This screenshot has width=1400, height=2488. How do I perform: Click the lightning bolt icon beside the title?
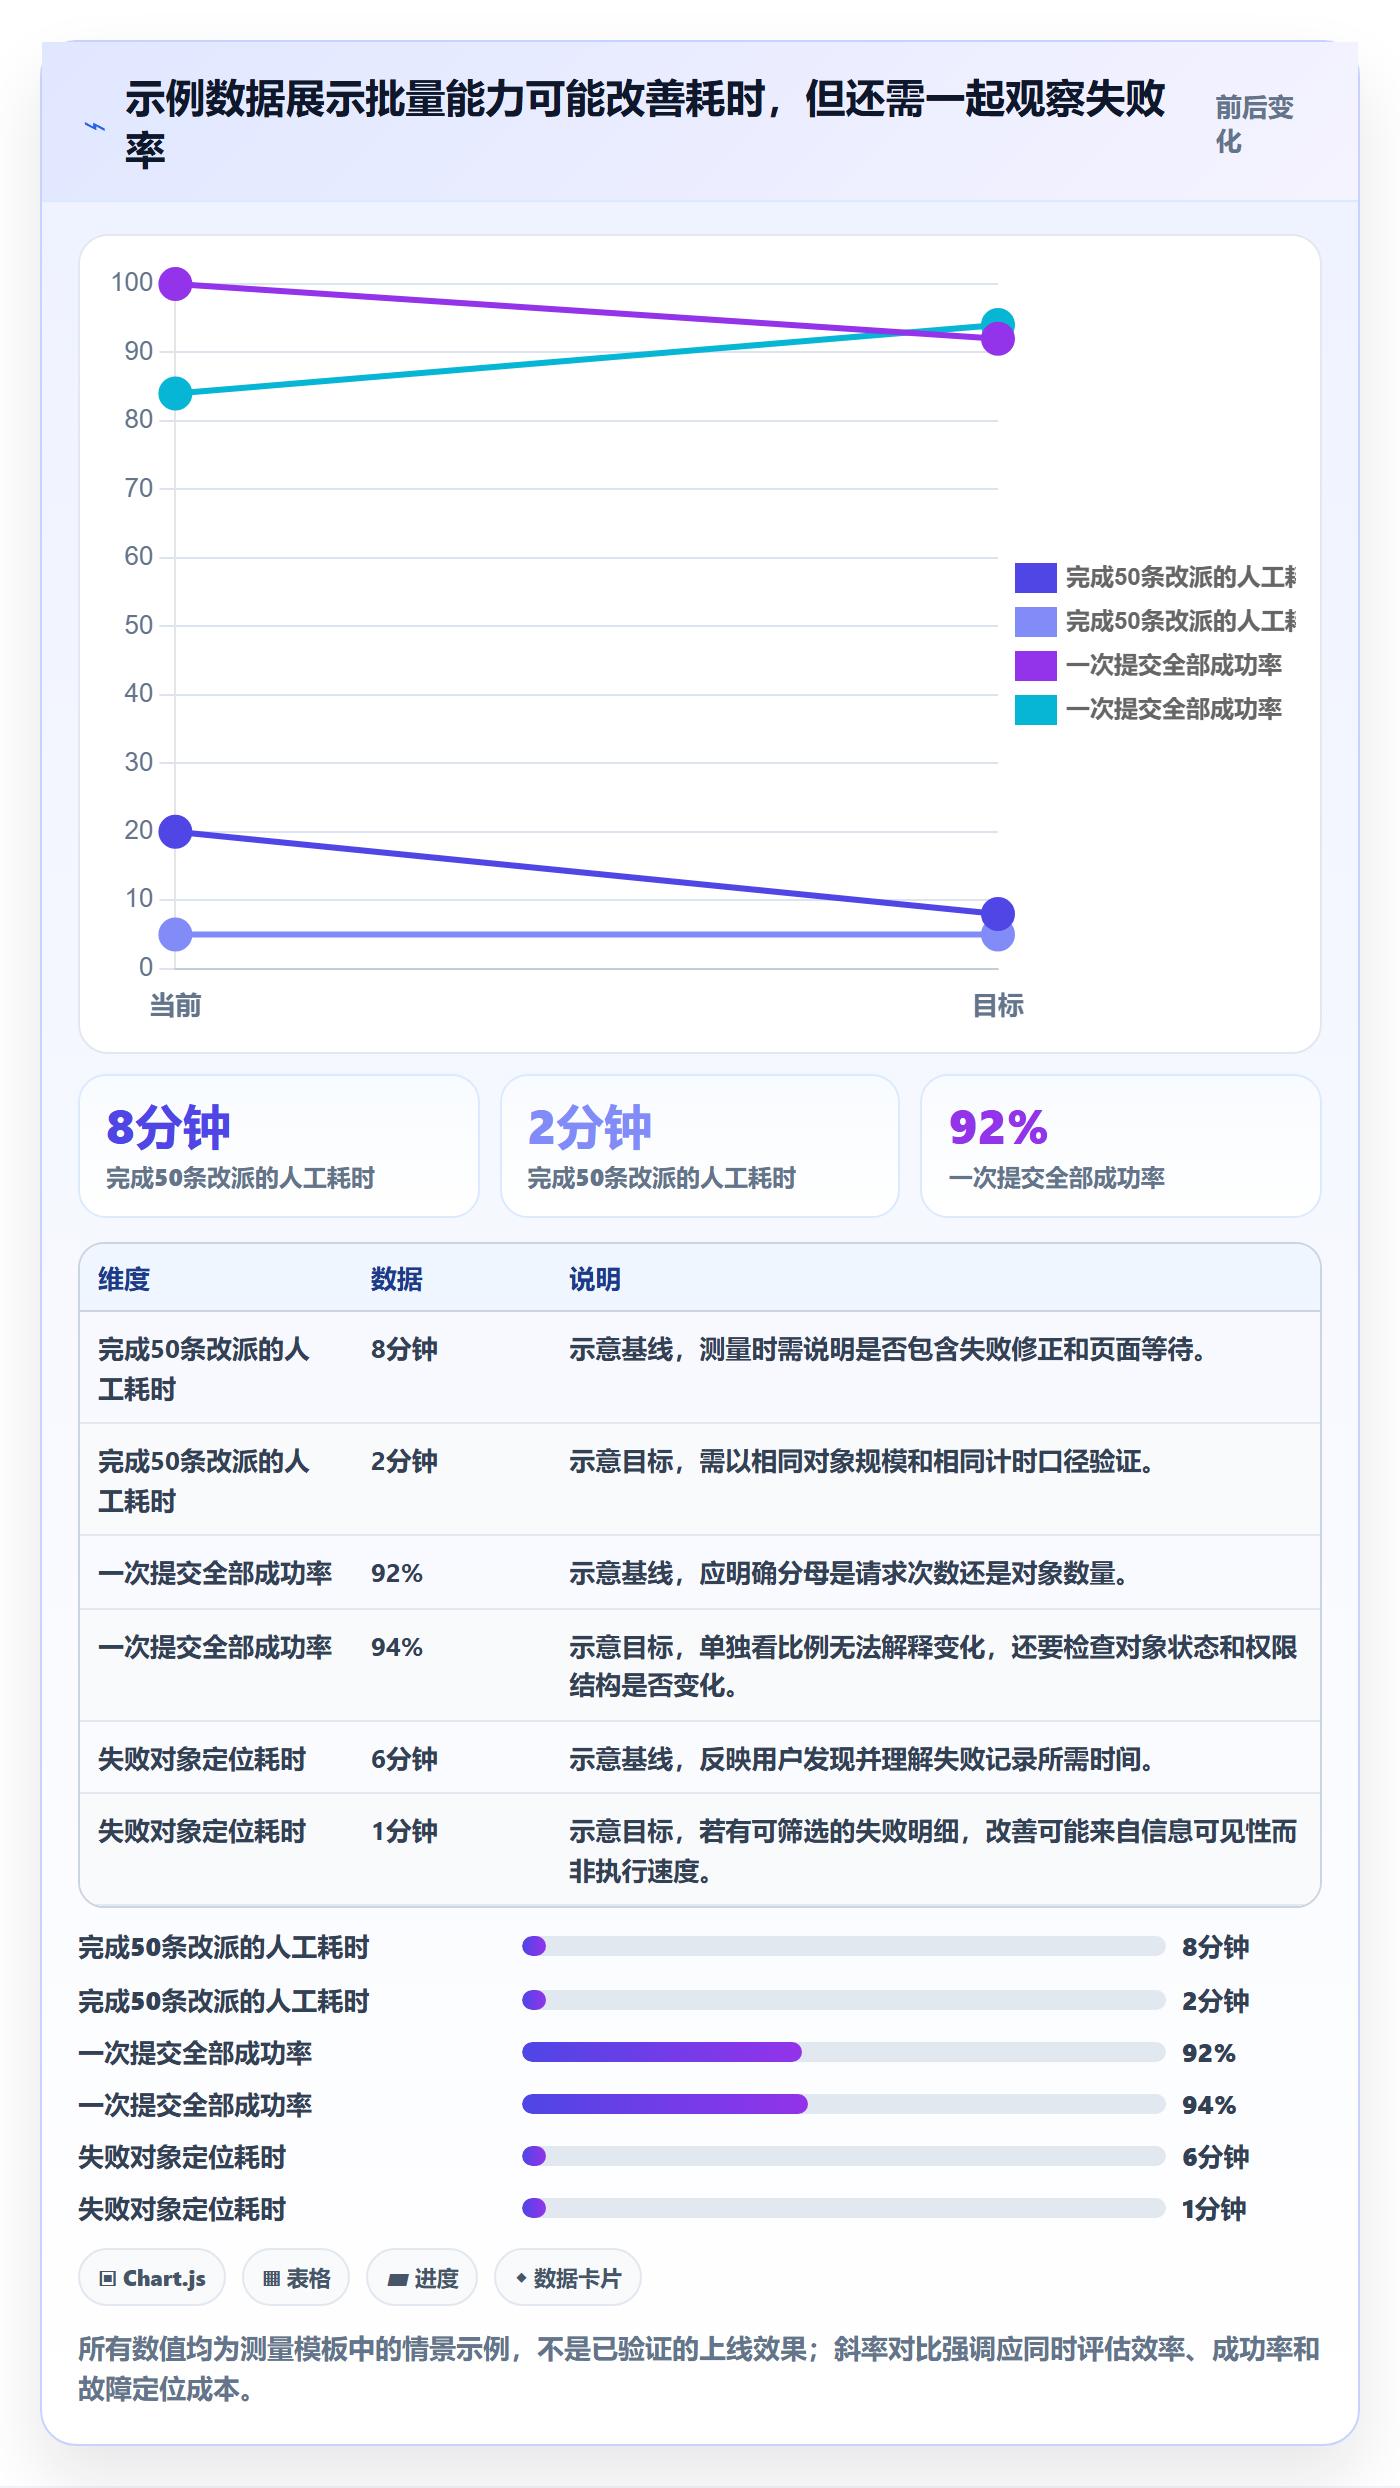pyautogui.click(x=94, y=126)
